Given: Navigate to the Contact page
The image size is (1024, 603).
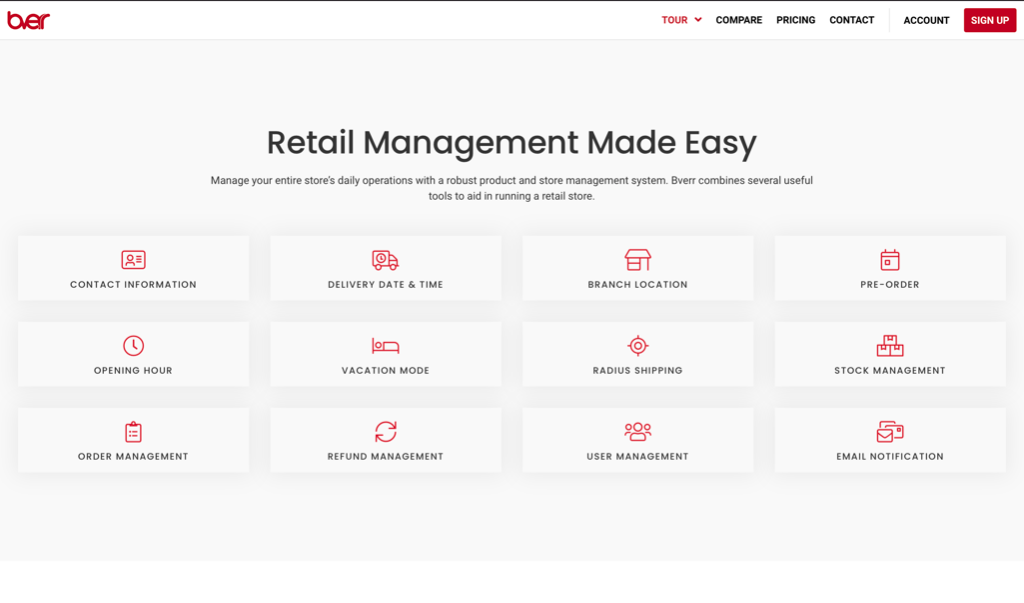Looking at the screenshot, I should (852, 20).
